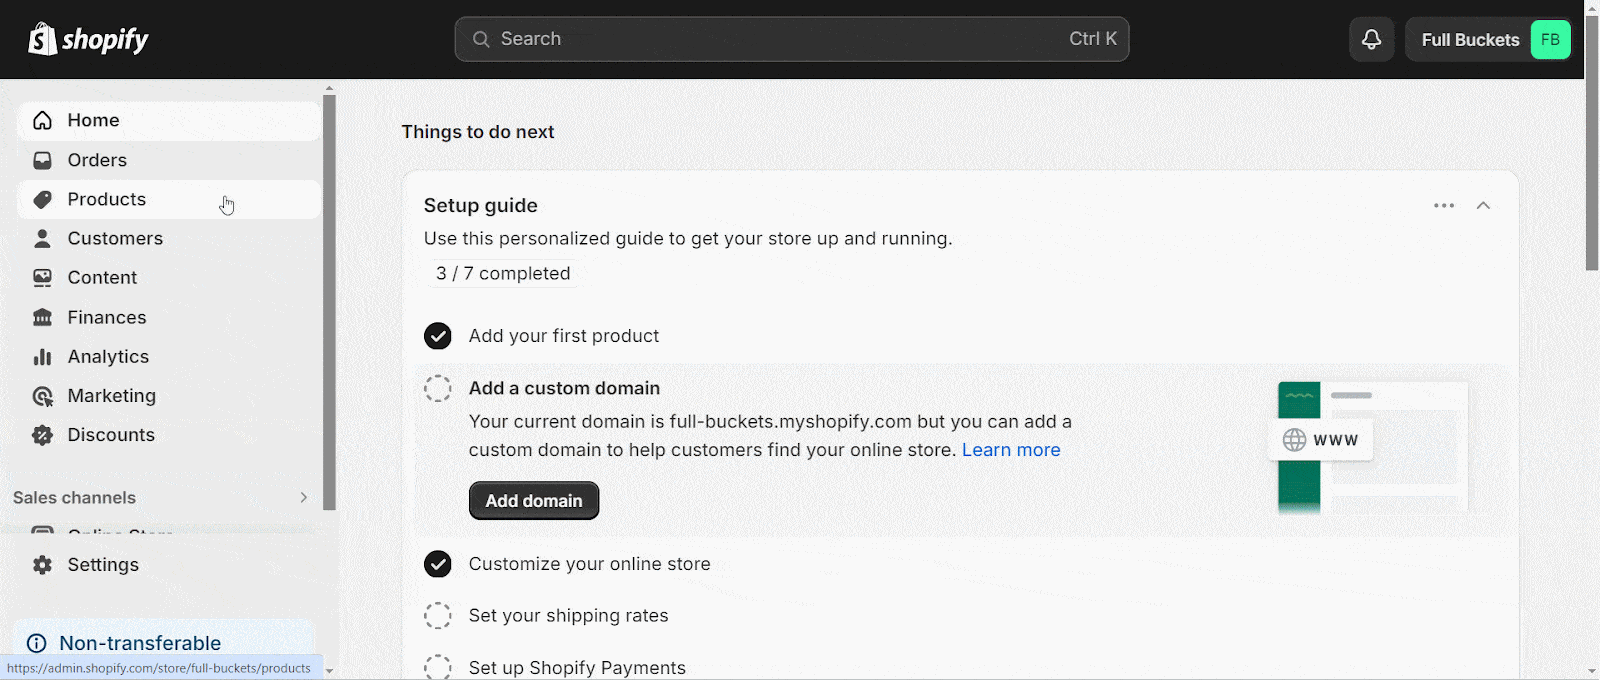1600x680 pixels.
Task: Click the Marketing target icon
Action: pos(42,396)
